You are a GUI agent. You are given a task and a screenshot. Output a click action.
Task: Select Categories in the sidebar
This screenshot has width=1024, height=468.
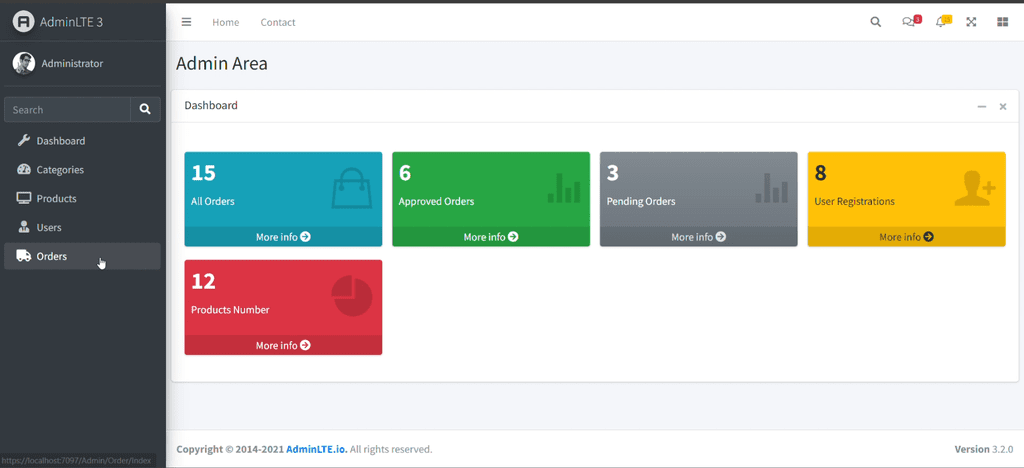pos(60,170)
